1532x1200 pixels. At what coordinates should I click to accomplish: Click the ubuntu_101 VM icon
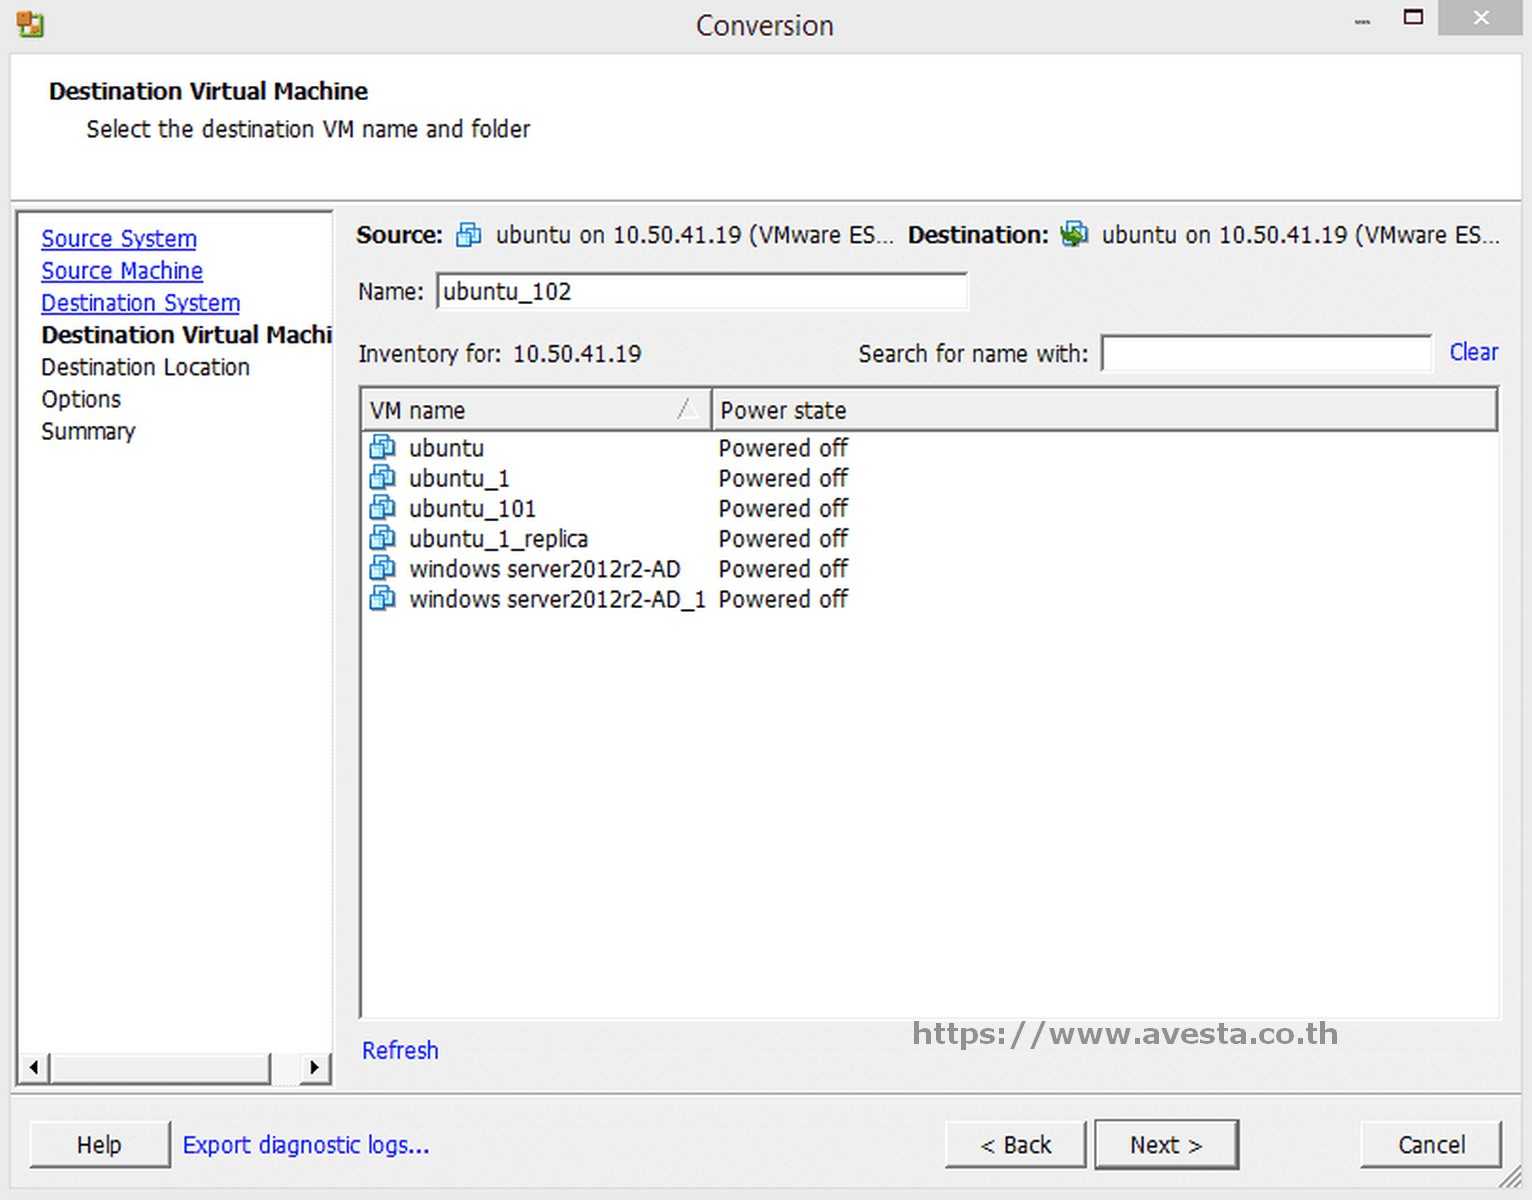point(381,507)
